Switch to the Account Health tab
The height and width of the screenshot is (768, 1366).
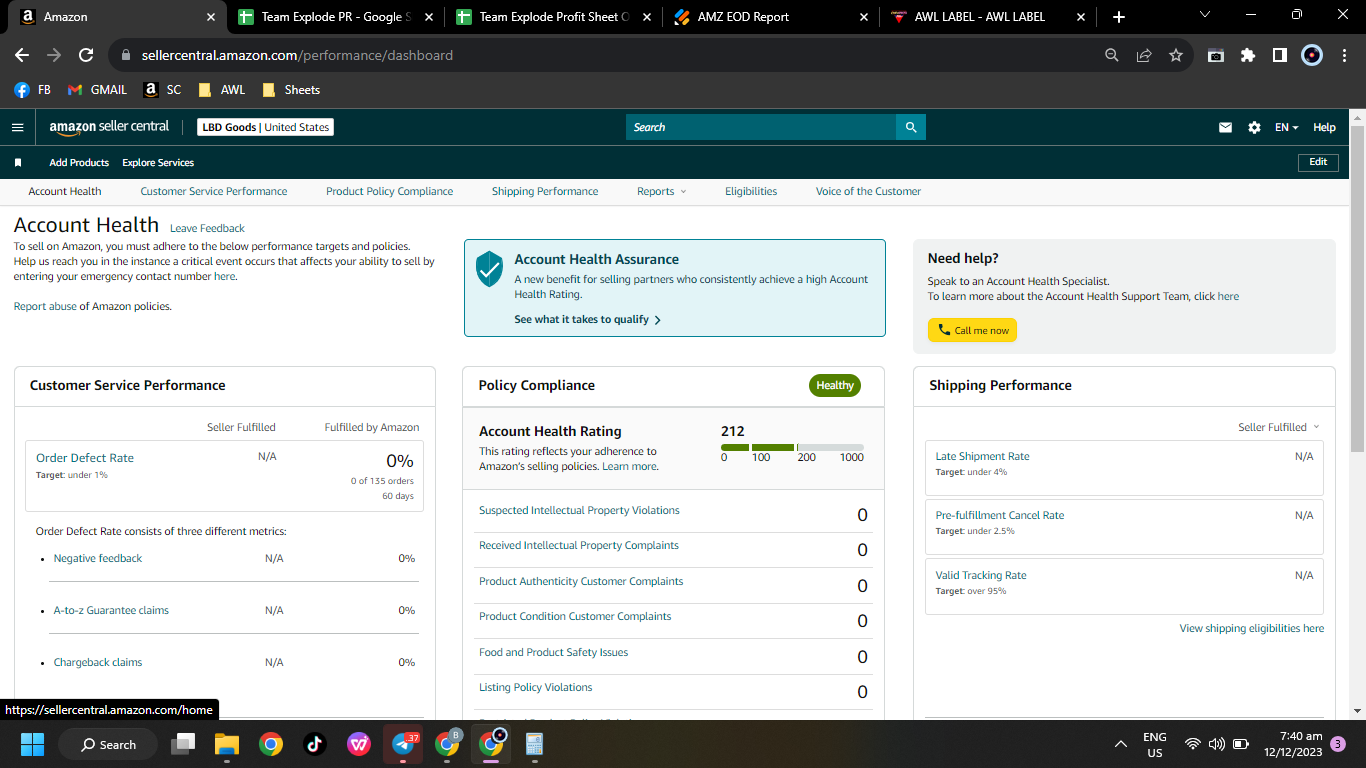click(65, 191)
